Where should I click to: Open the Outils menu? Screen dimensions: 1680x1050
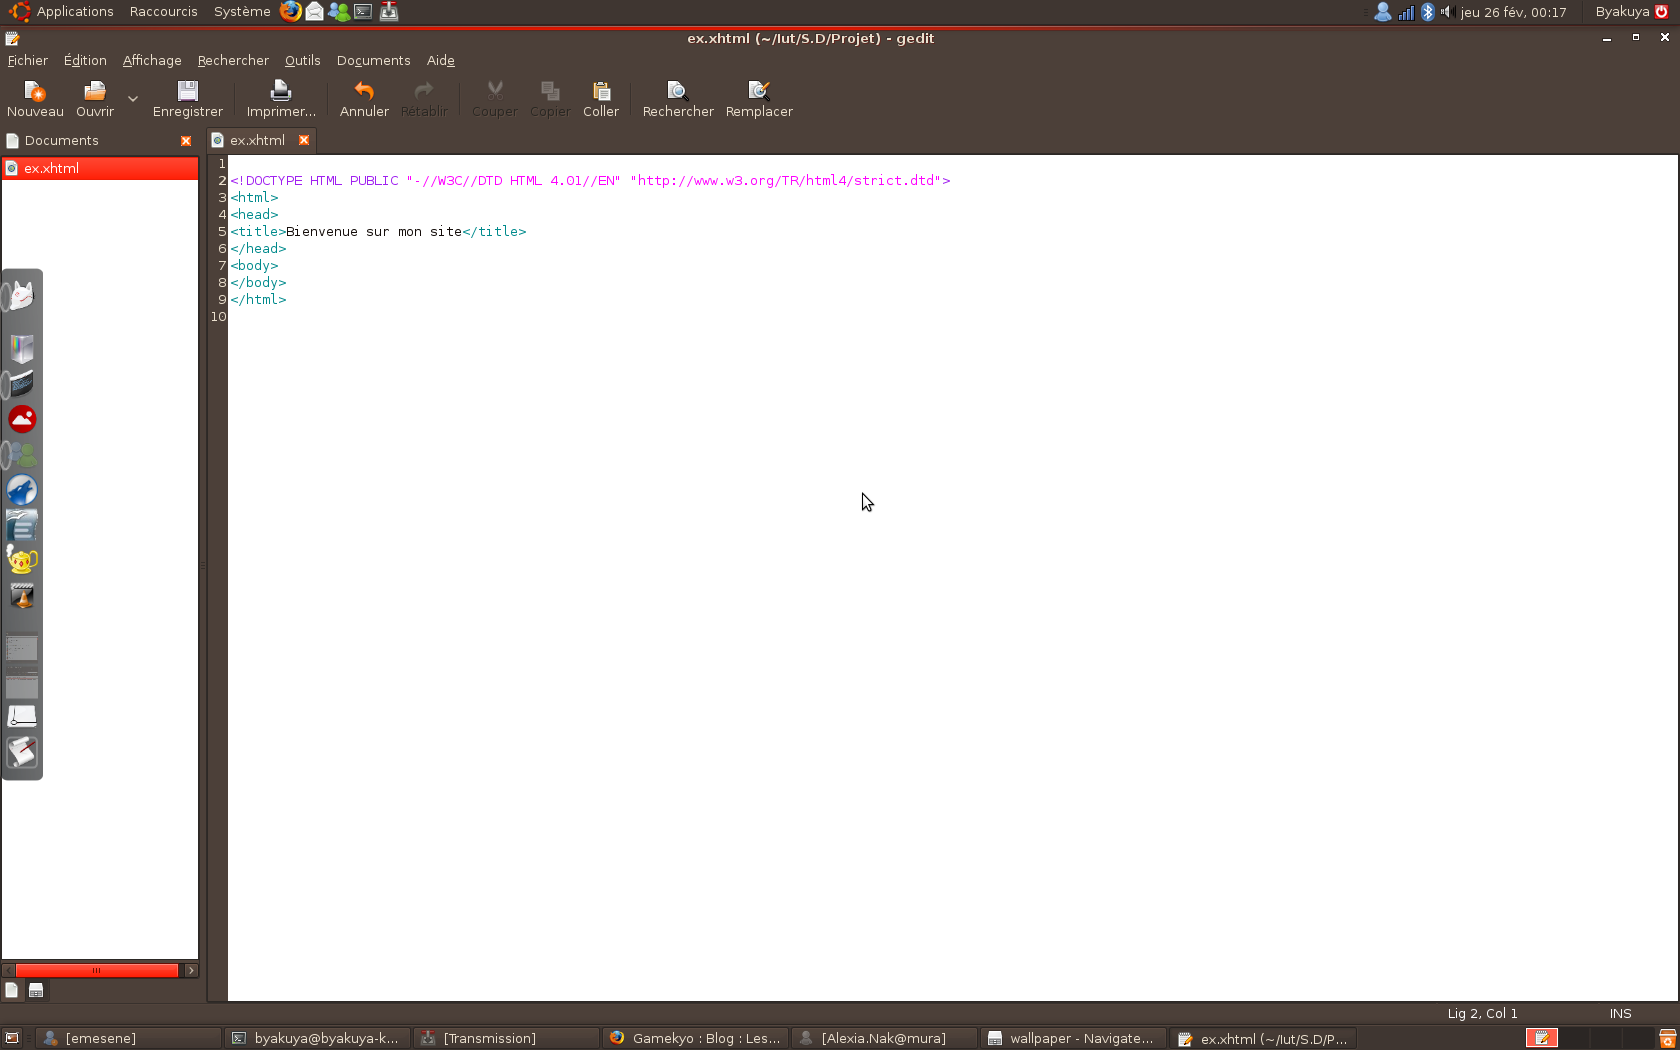pos(303,61)
